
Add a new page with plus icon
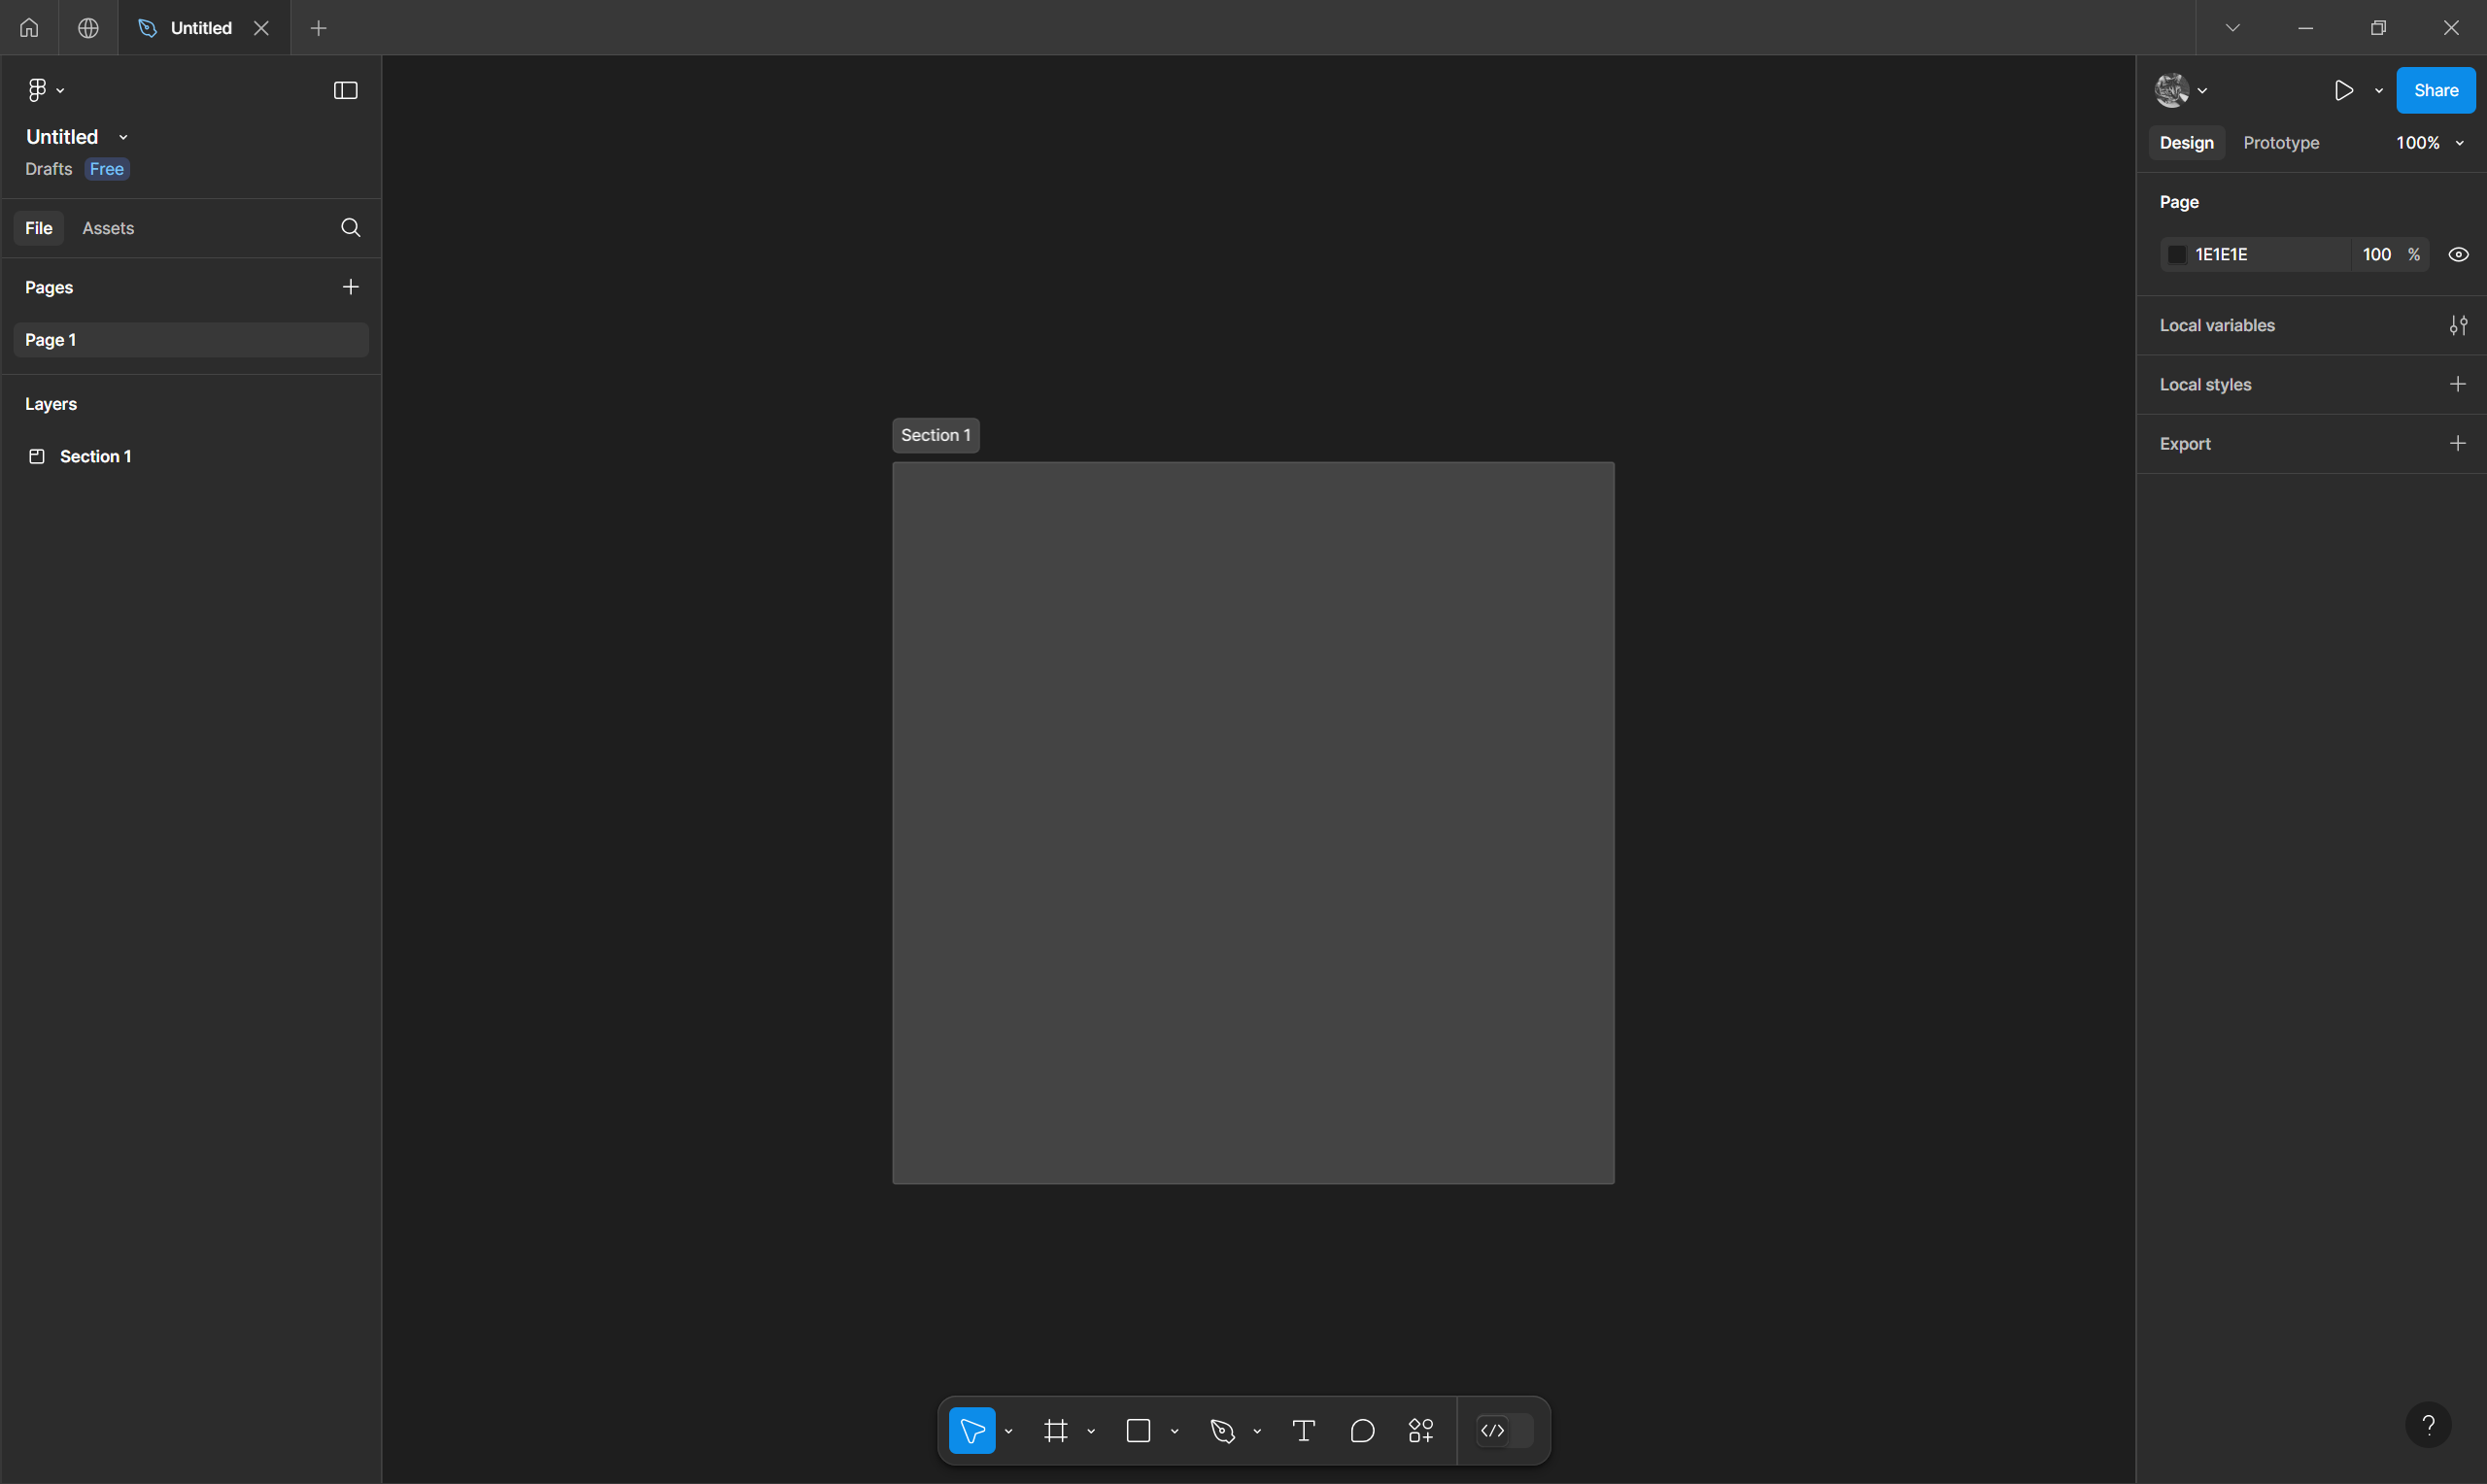pyautogui.click(x=350, y=287)
